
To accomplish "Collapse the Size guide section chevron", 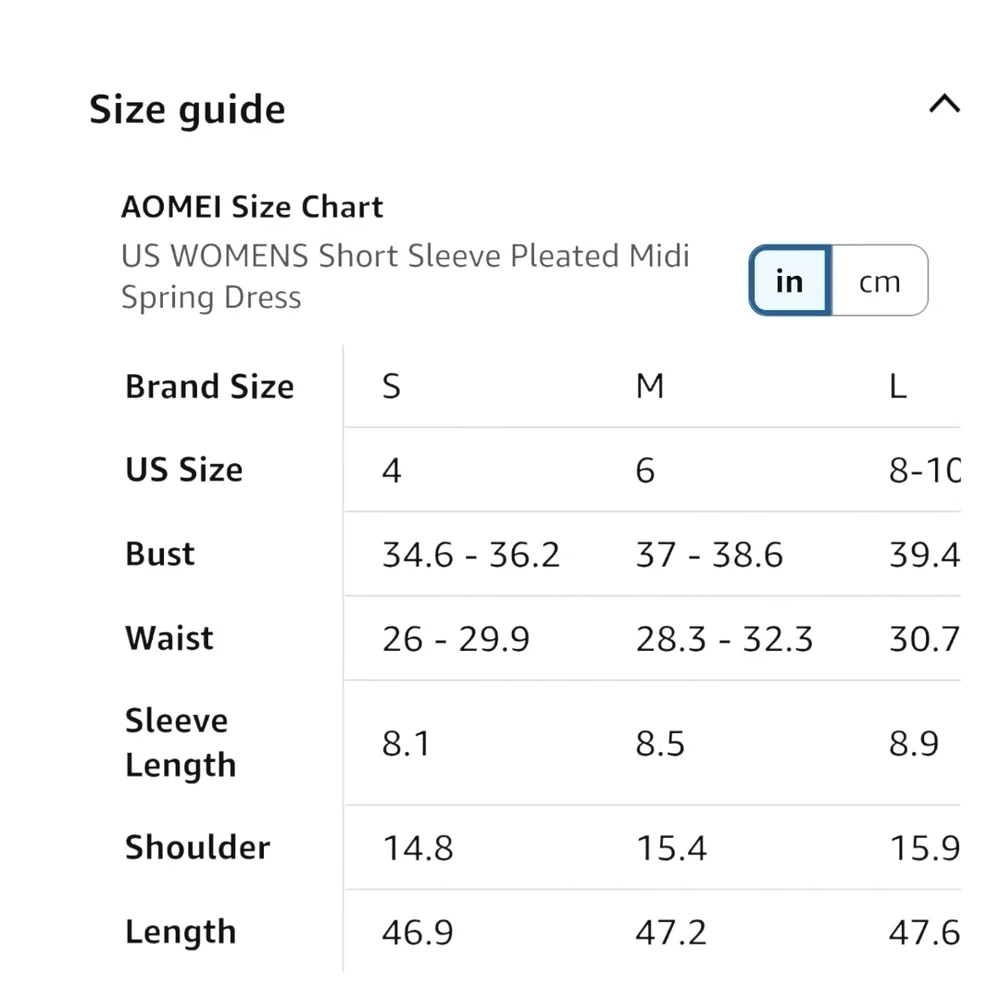I will click(945, 104).
